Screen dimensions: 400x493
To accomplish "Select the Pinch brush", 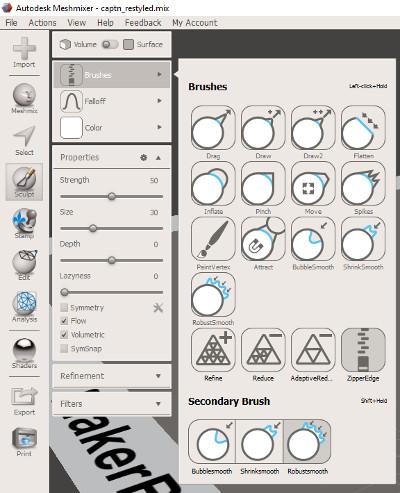I will coord(263,183).
